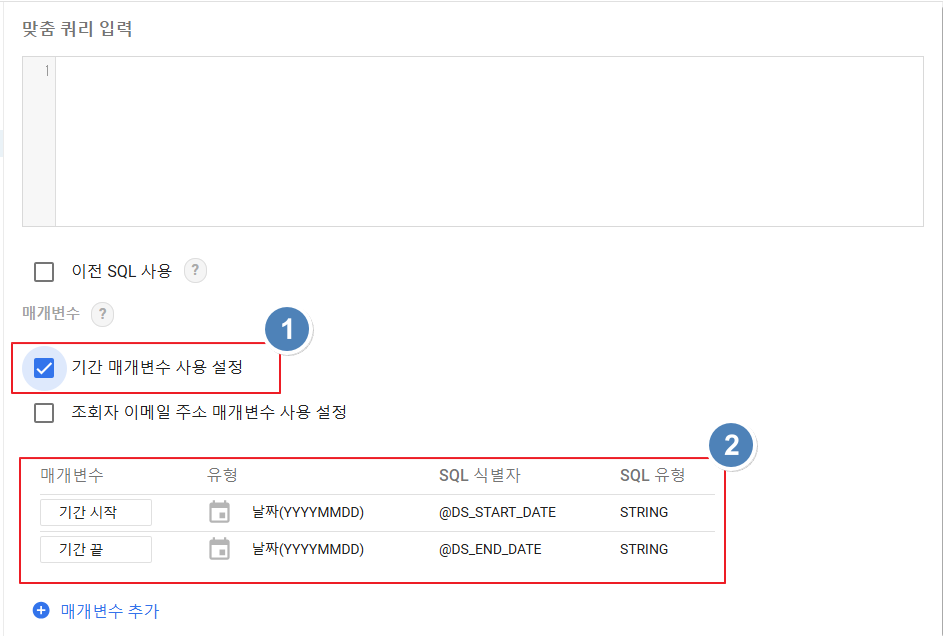Enable 조회자 이메일 주소 매개변수 사용 설정 checkbox
The image size is (943, 636).
pyautogui.click(x=44, y=413)
